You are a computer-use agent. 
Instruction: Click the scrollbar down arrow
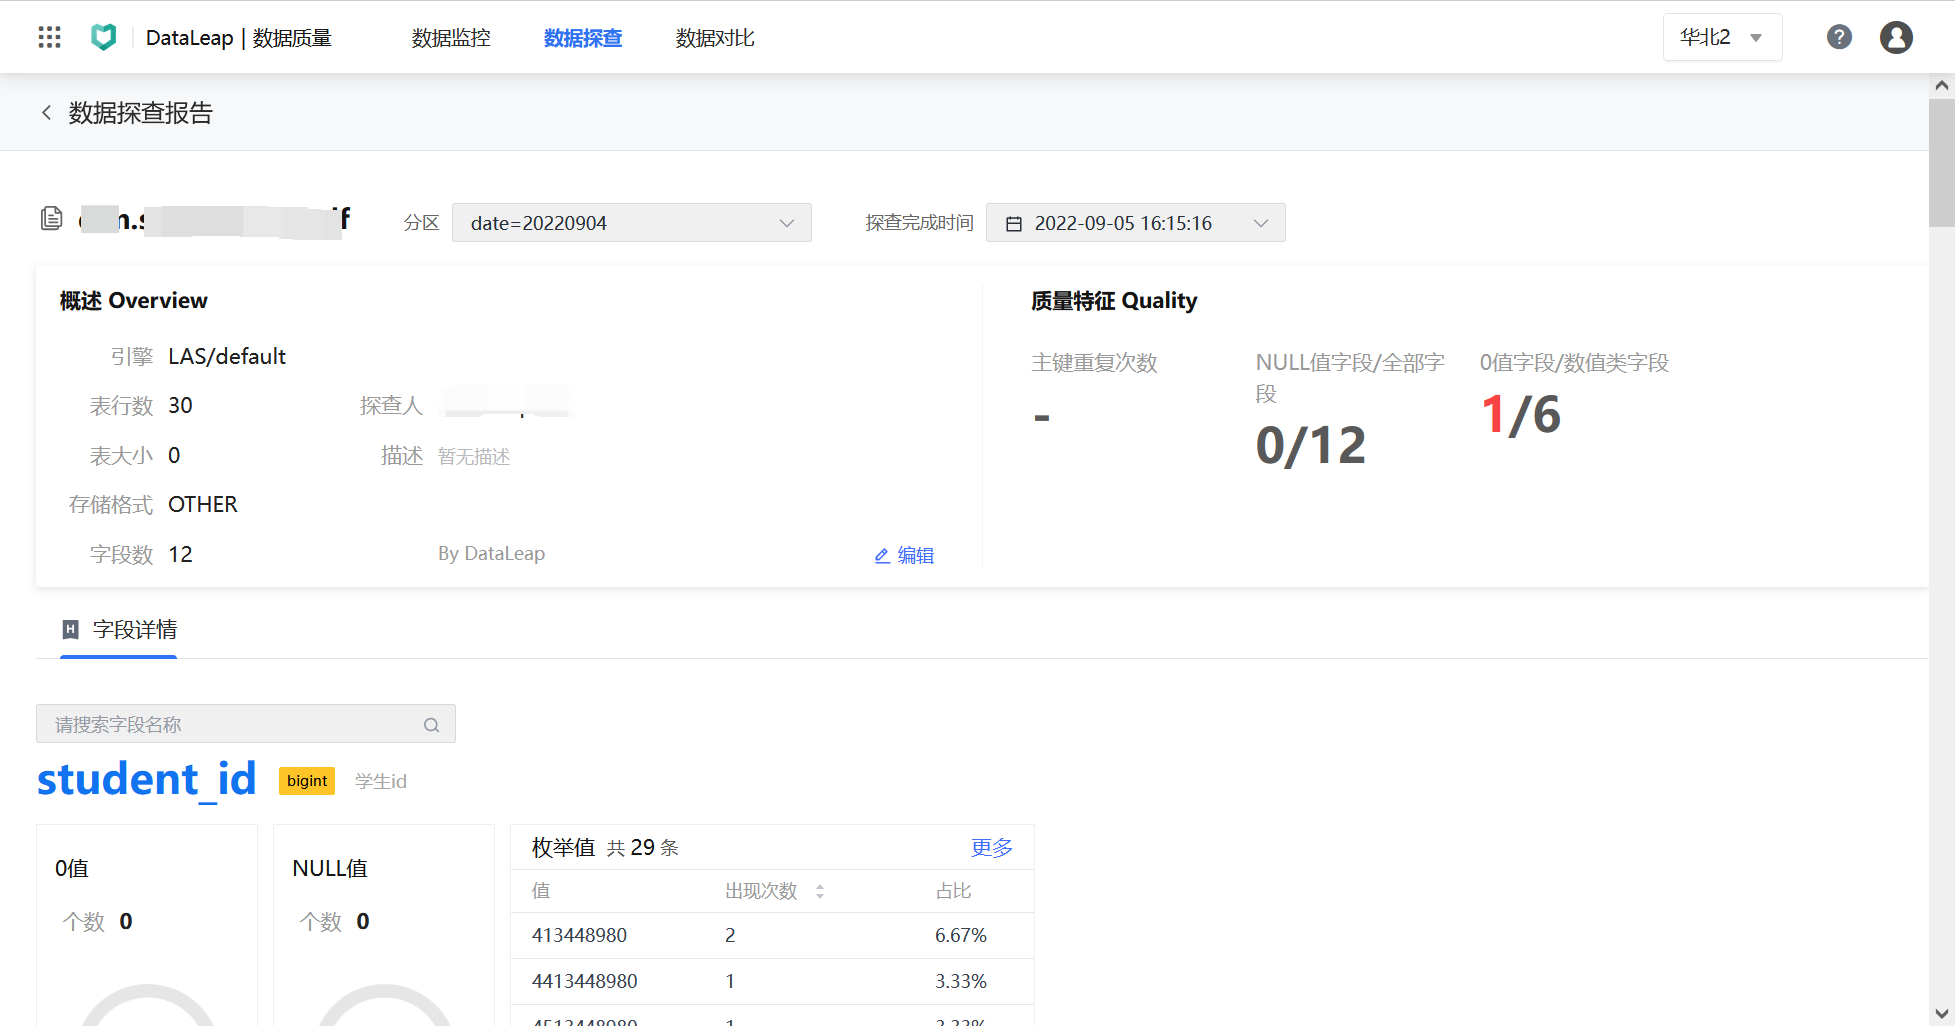1942,1013
